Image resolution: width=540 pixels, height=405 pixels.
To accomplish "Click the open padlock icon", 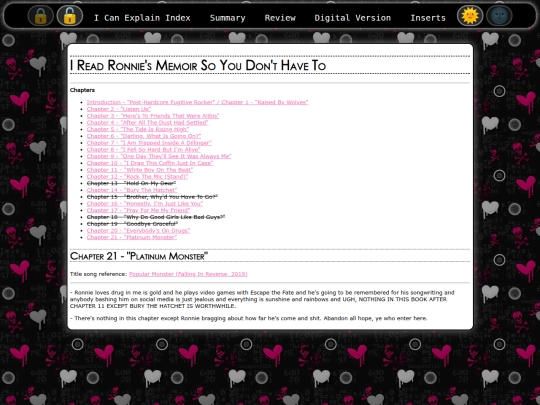I will point(70,16).
